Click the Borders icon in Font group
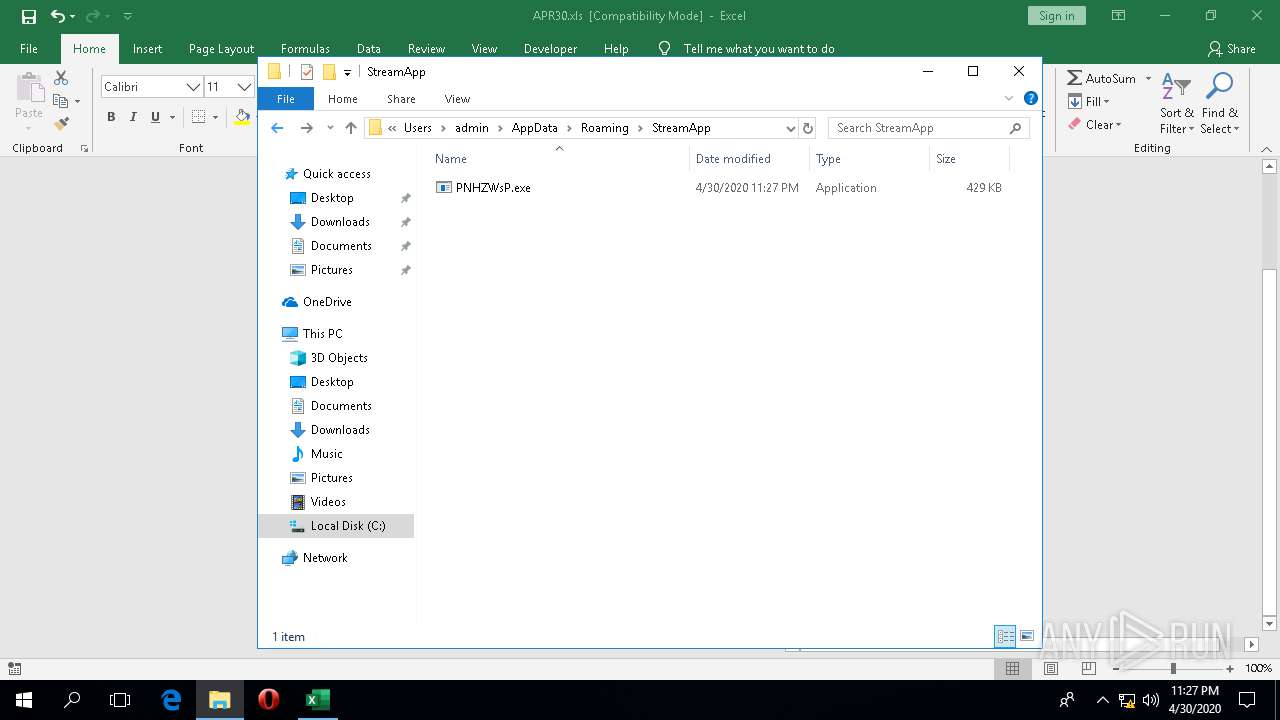 (198, 117)
